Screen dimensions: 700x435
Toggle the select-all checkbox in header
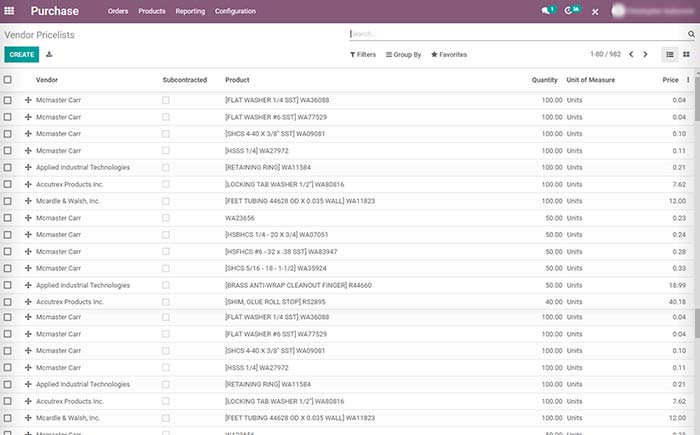[8, 80]
